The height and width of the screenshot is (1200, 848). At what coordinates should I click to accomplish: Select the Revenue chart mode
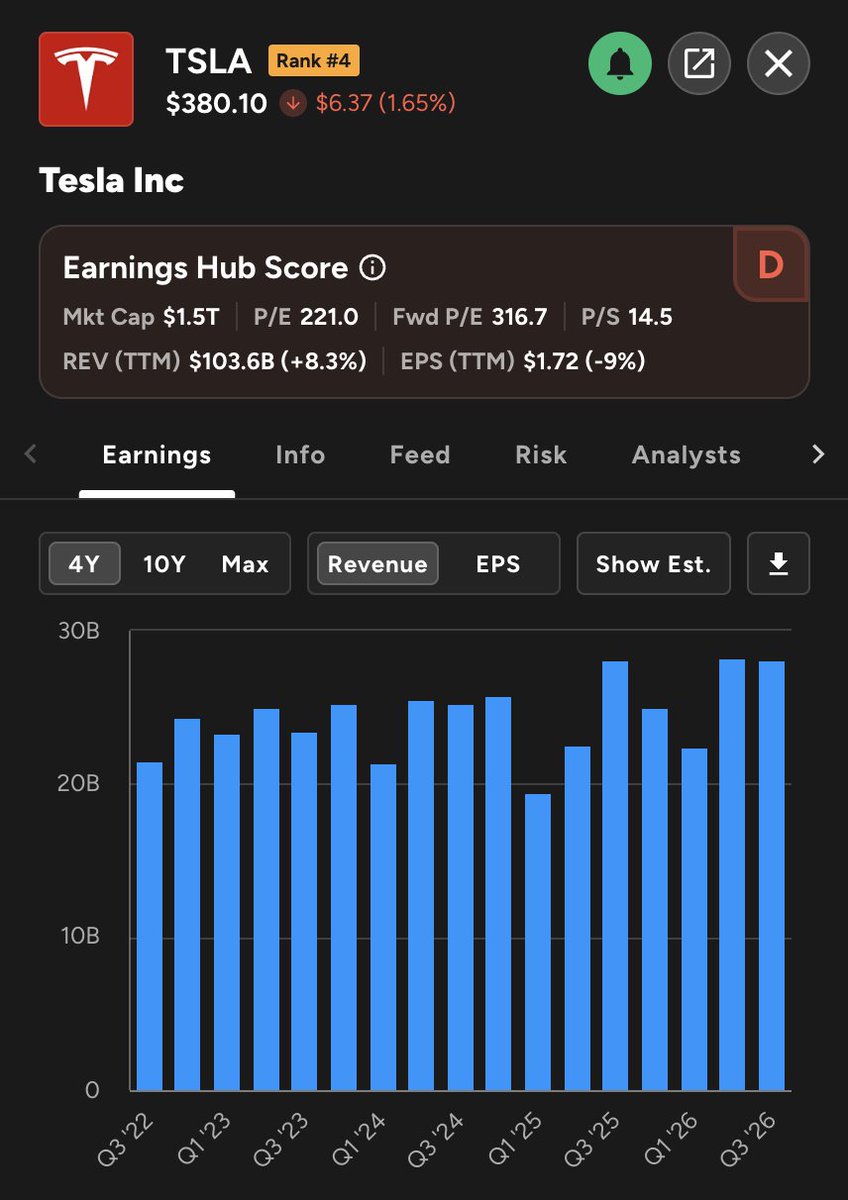click(x=378, y=564)
